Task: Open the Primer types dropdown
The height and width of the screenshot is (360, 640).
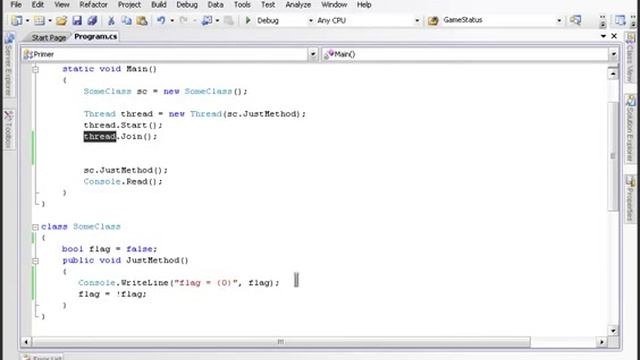Action: (x=313, y=54)
